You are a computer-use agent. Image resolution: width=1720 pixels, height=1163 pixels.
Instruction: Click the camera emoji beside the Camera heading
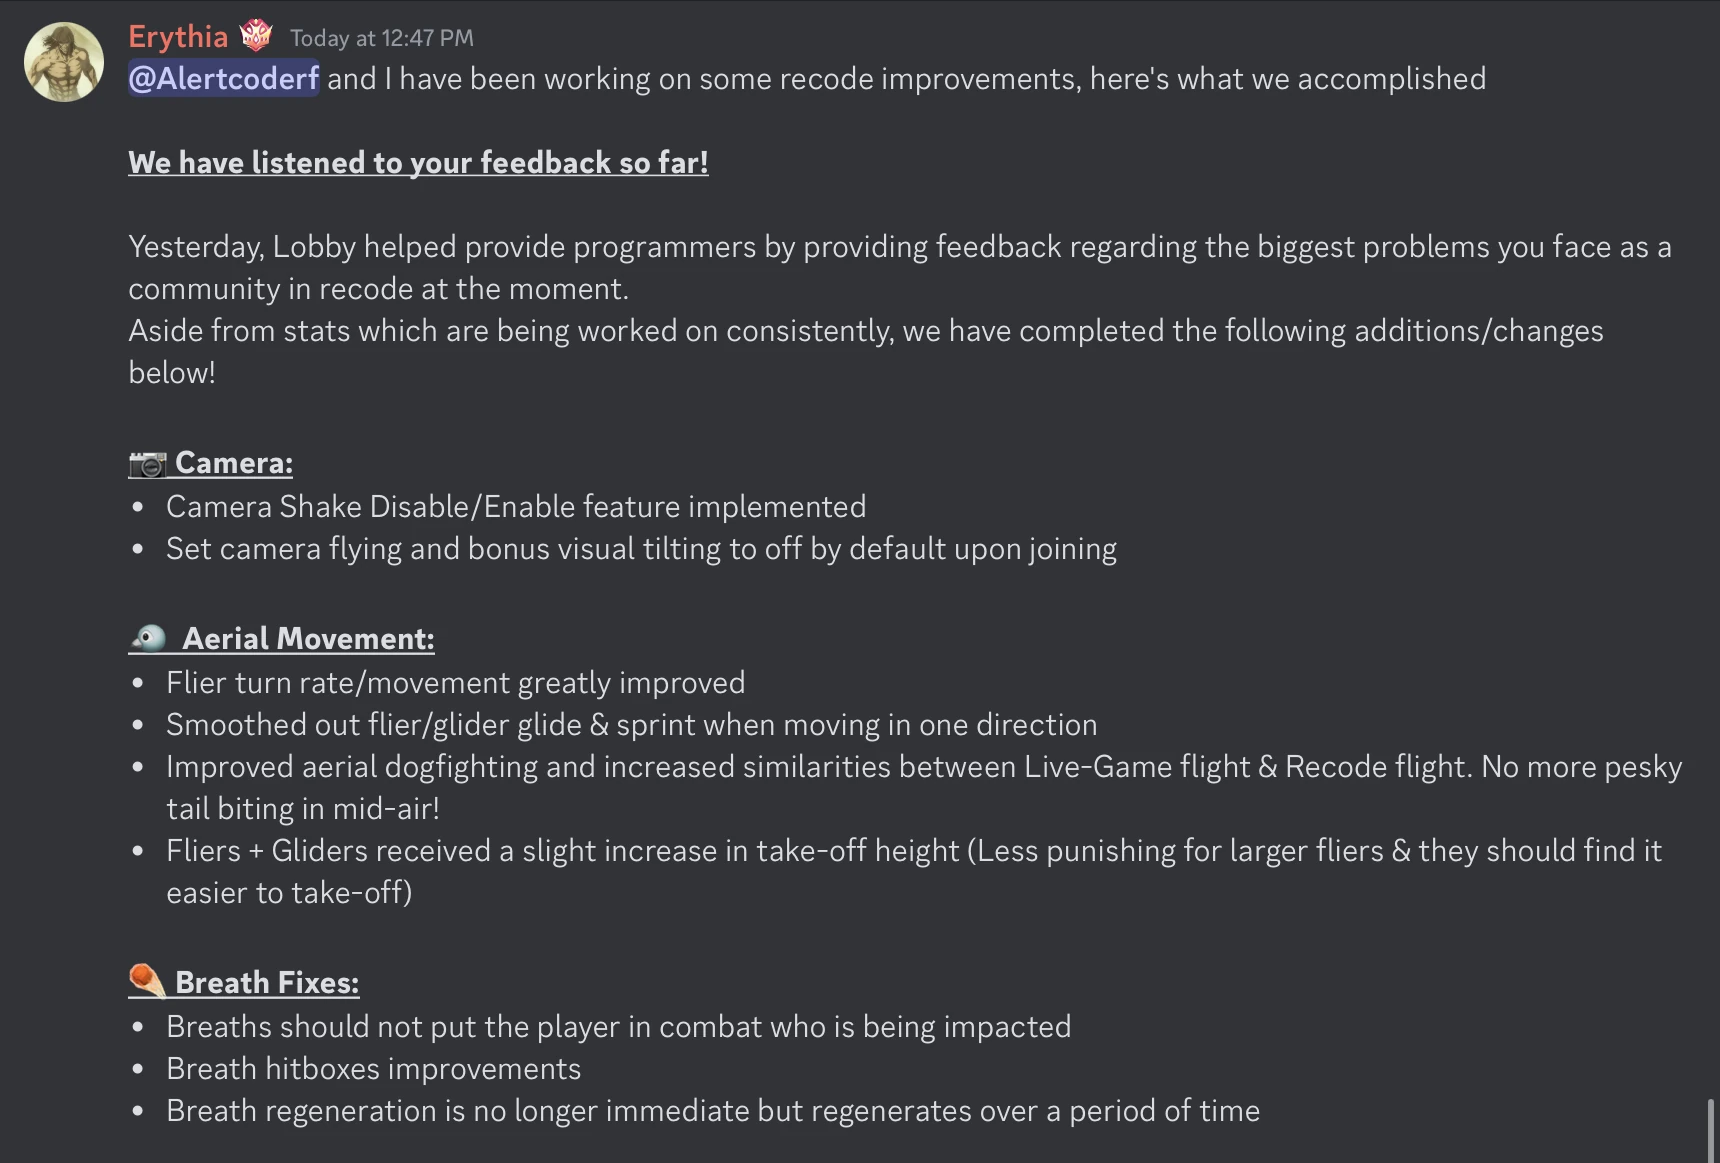pyautogui.click(x=144, y=462)
